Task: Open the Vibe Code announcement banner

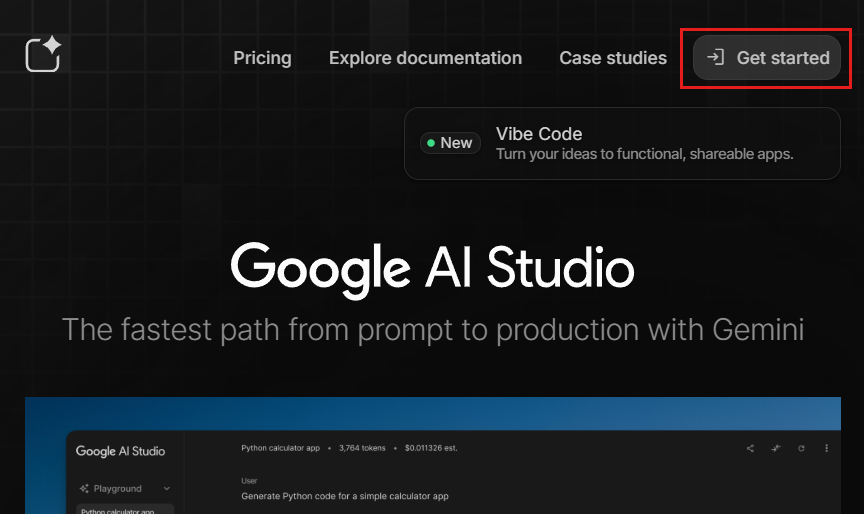Action: coord(622,144)
